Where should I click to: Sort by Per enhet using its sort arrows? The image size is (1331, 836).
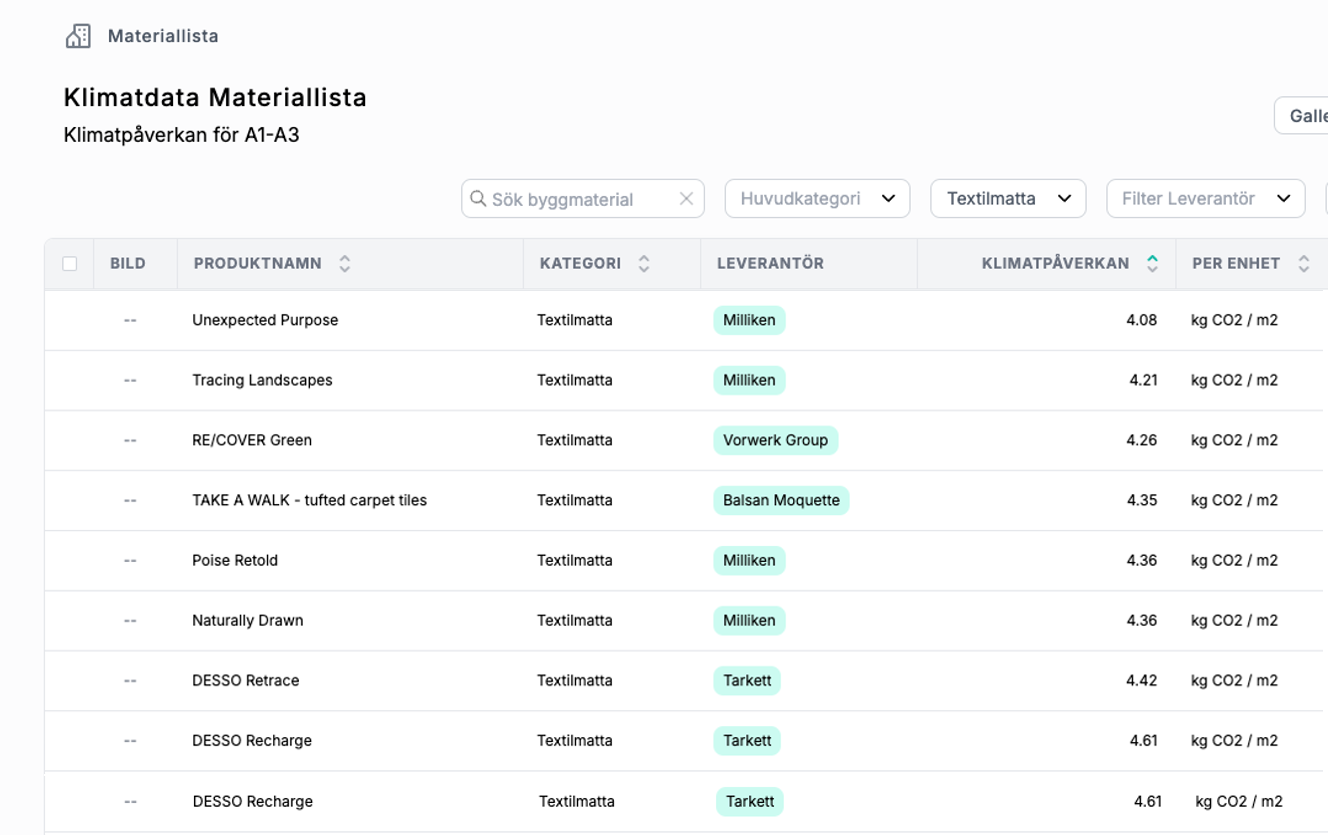[1304, 263]
